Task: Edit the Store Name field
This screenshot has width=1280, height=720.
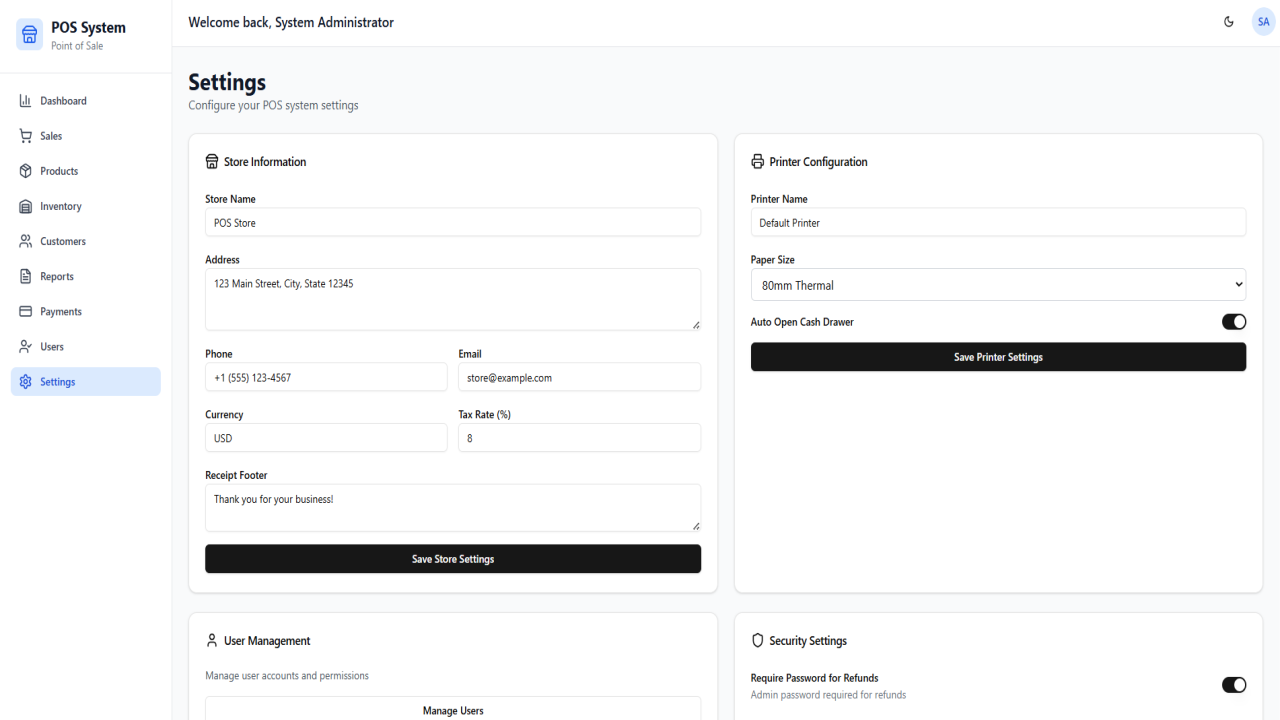Action: point(453,222)
